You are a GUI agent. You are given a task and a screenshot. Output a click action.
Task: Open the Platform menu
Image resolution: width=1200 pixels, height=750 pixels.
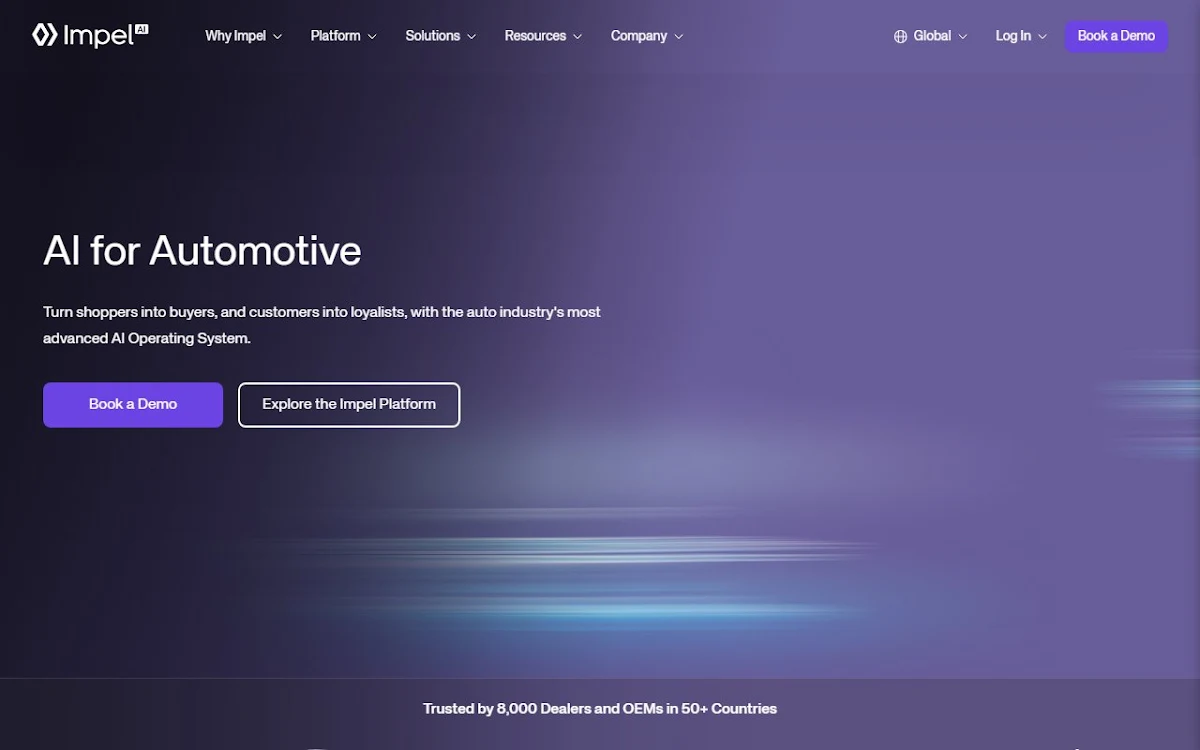coord(344,36)
